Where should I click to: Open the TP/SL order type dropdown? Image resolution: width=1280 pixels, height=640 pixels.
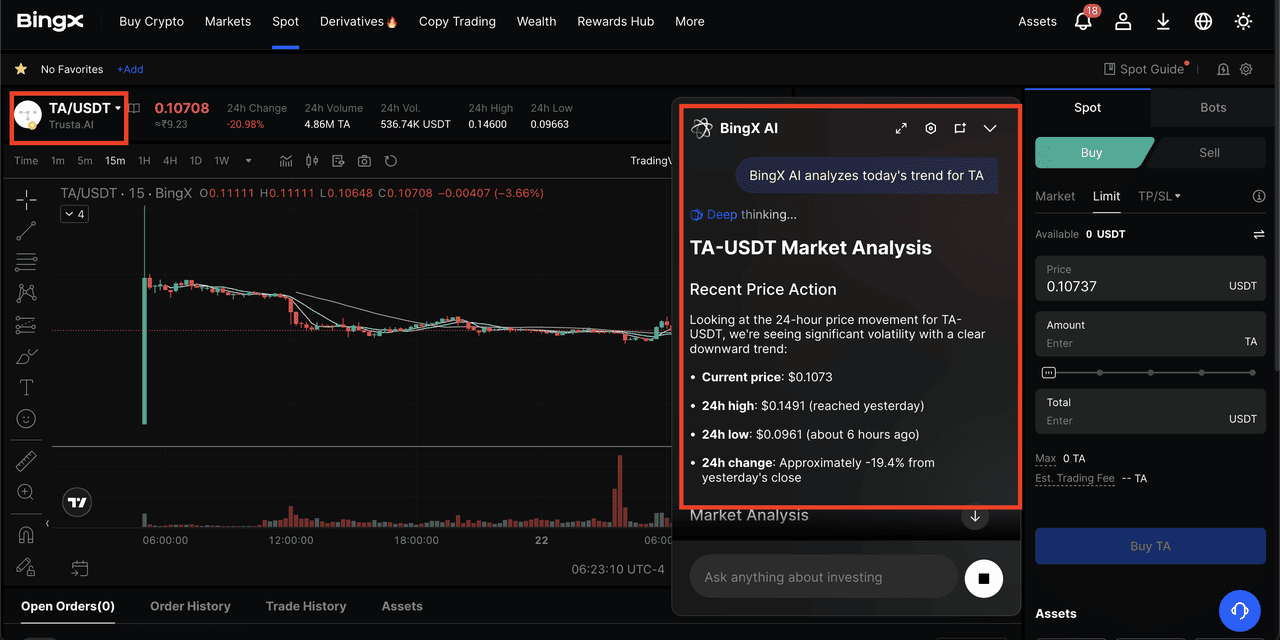[1160, 196]
